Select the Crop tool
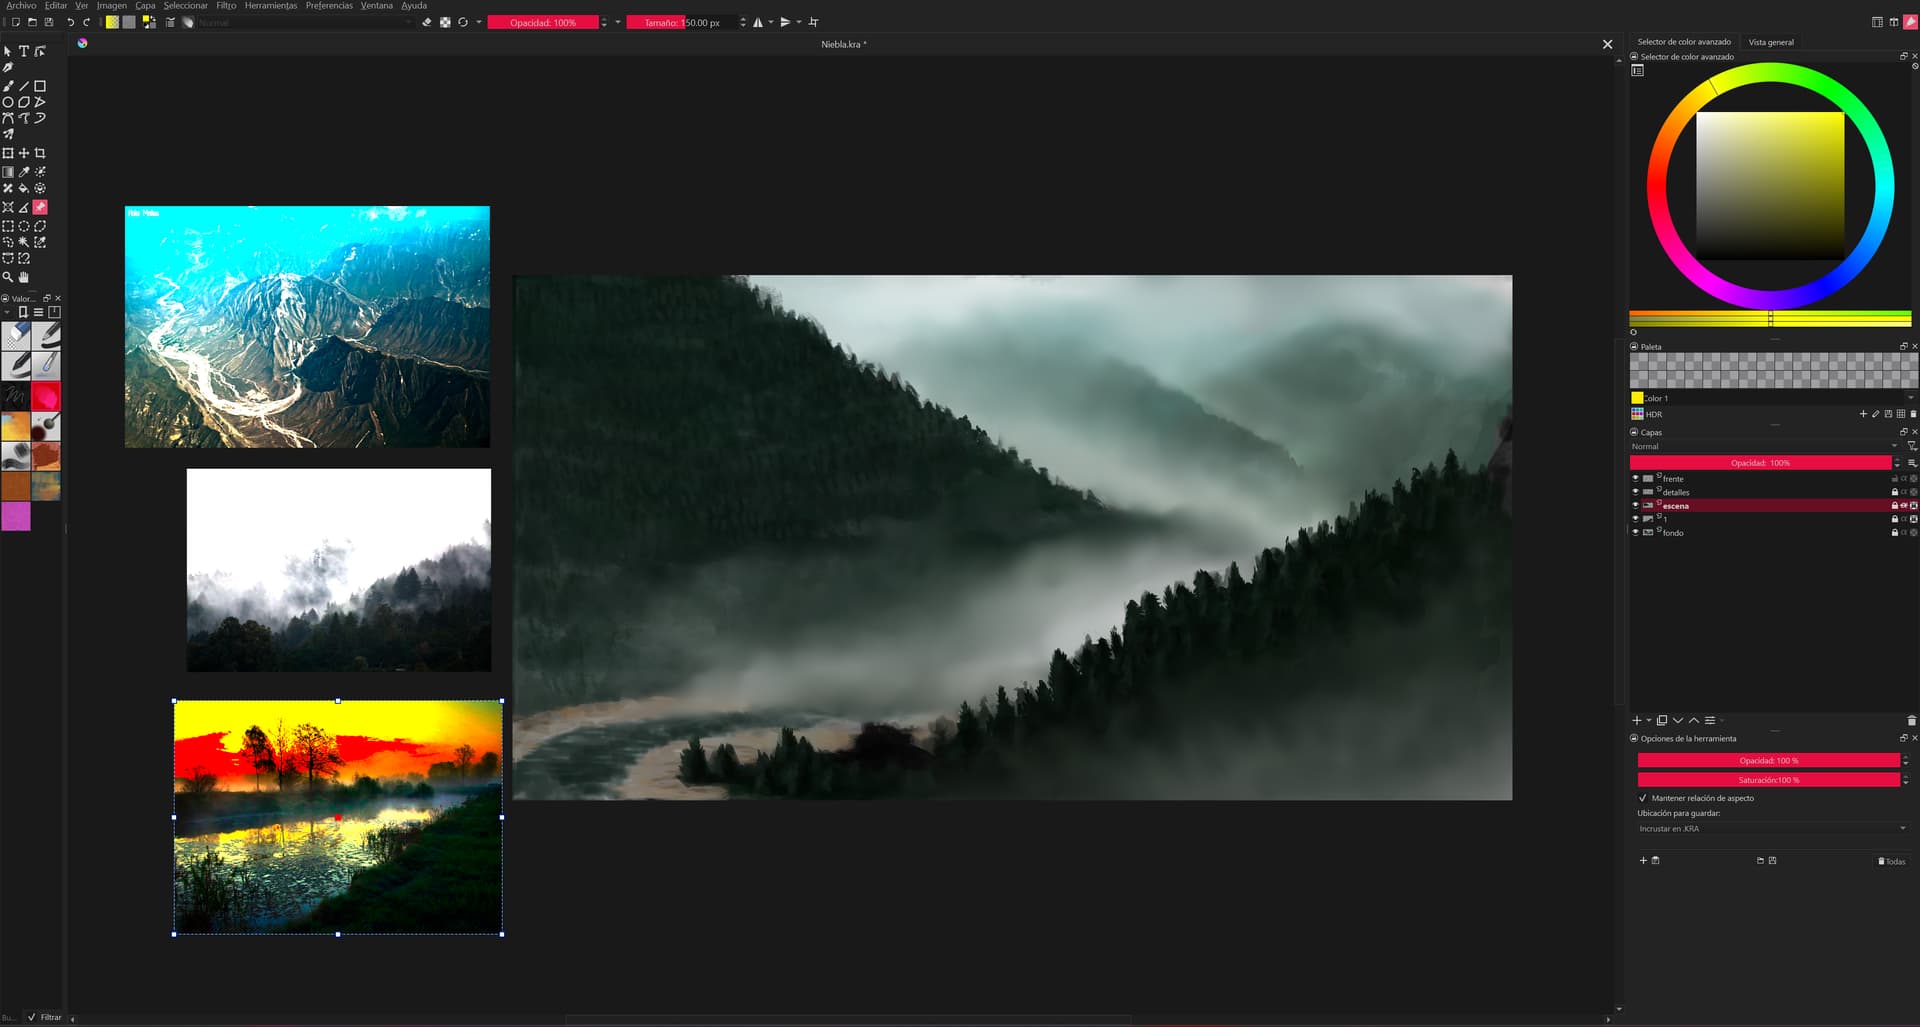The image size is (1920, 1027). pyautogui.click(x=40, y=153)
